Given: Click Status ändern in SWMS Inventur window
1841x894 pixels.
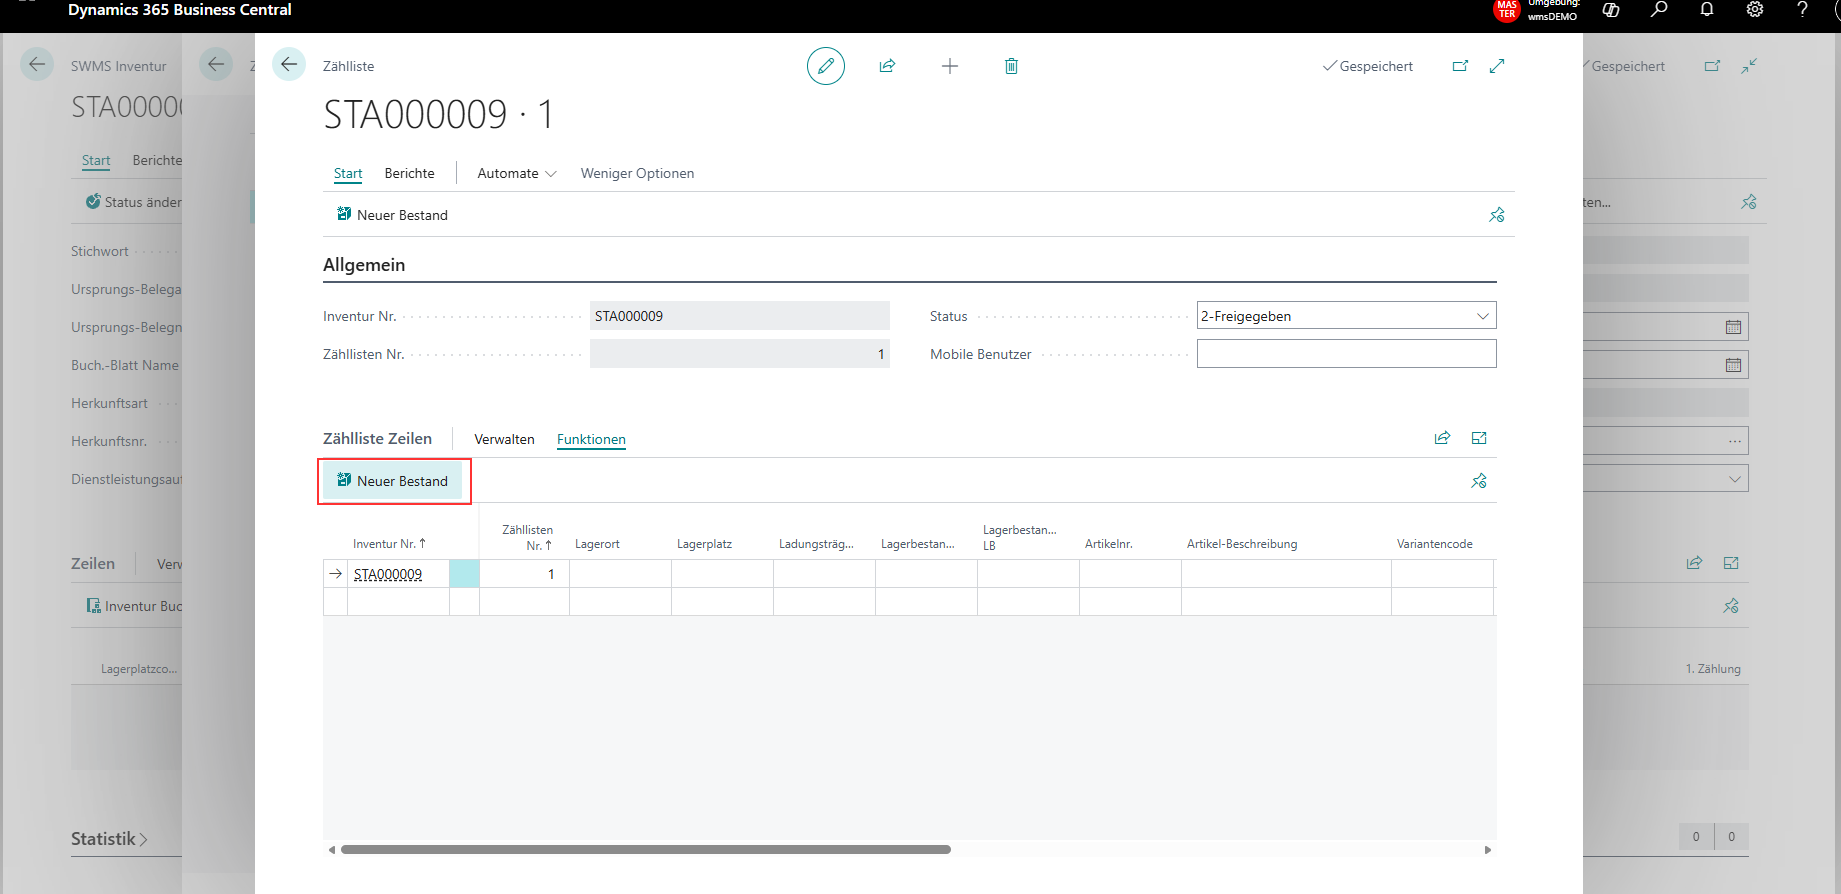Looking at the screenshot, I should 133,202.
